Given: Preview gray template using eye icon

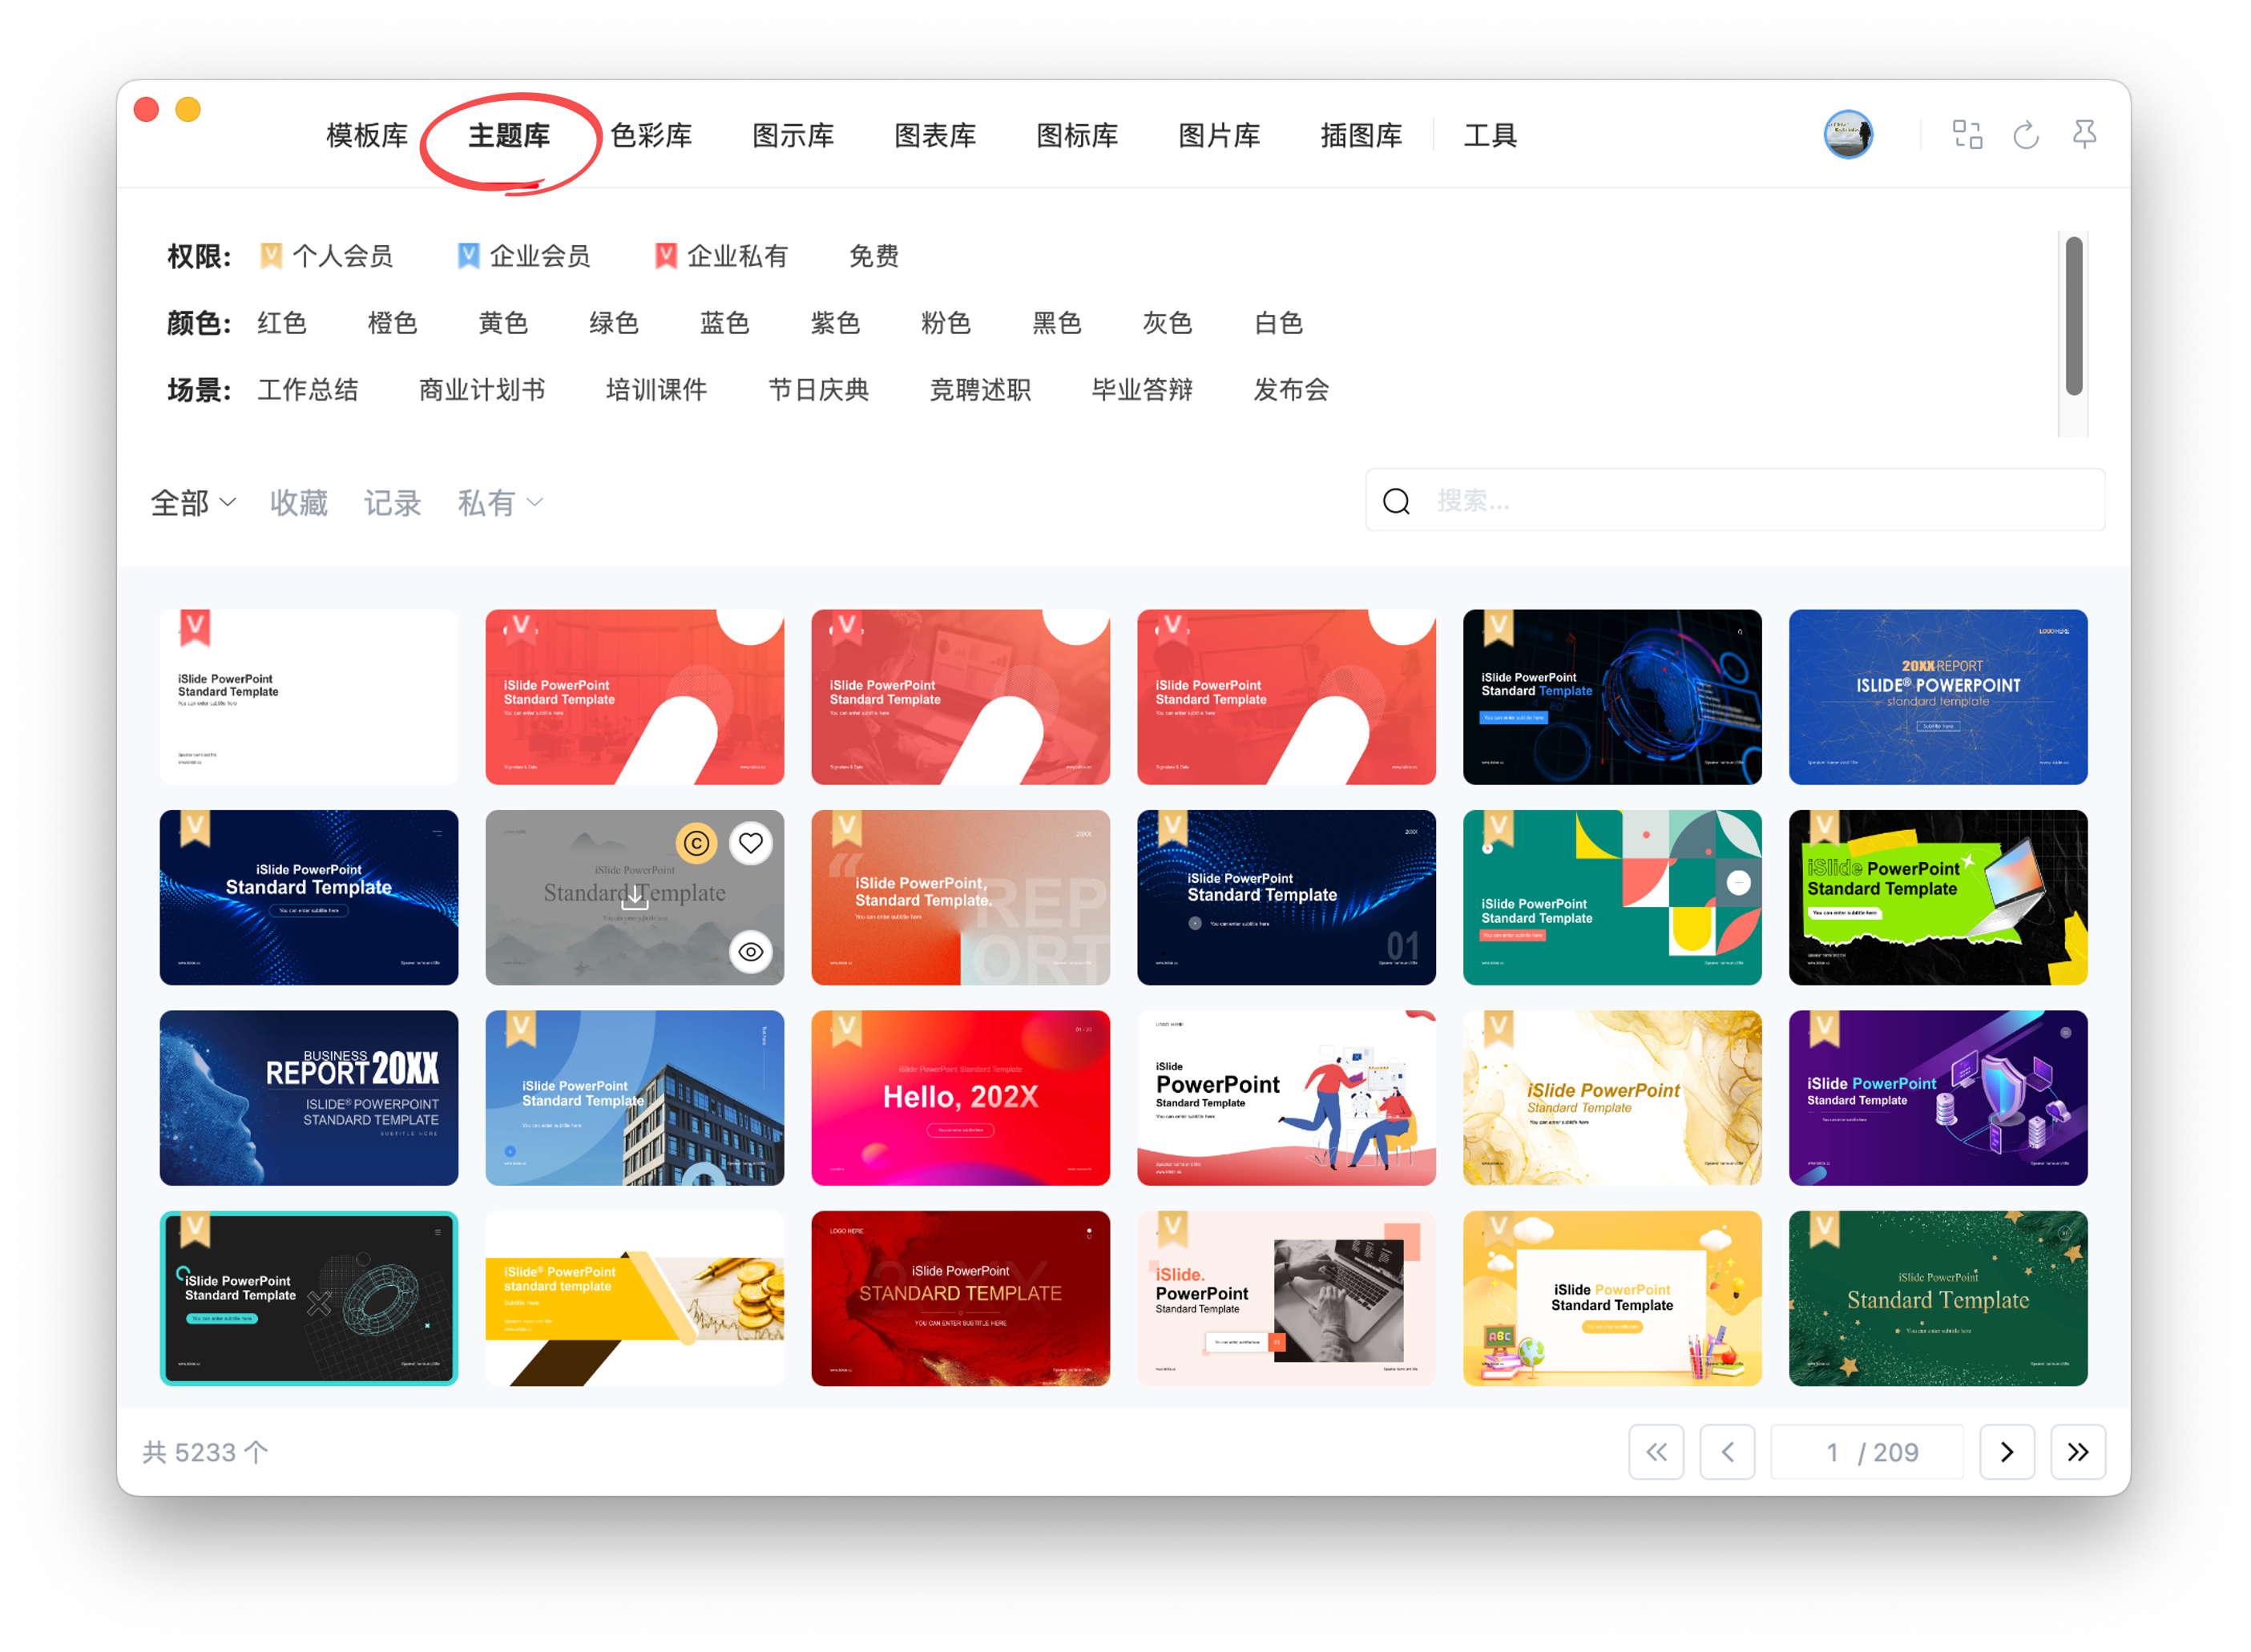Looking at the screenshot, I should (751, 952).
